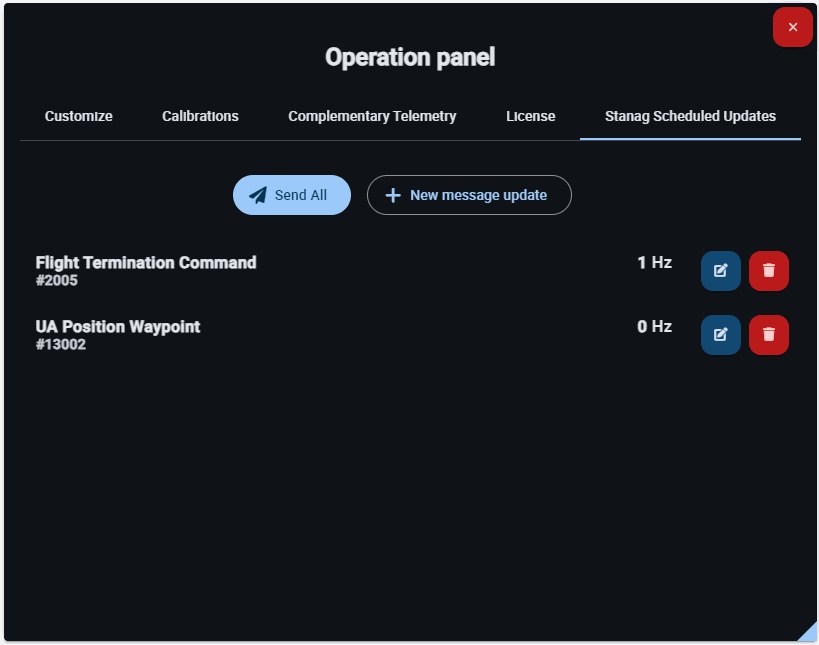Click the paper plane Send All icon

click(x=258, y=195)
